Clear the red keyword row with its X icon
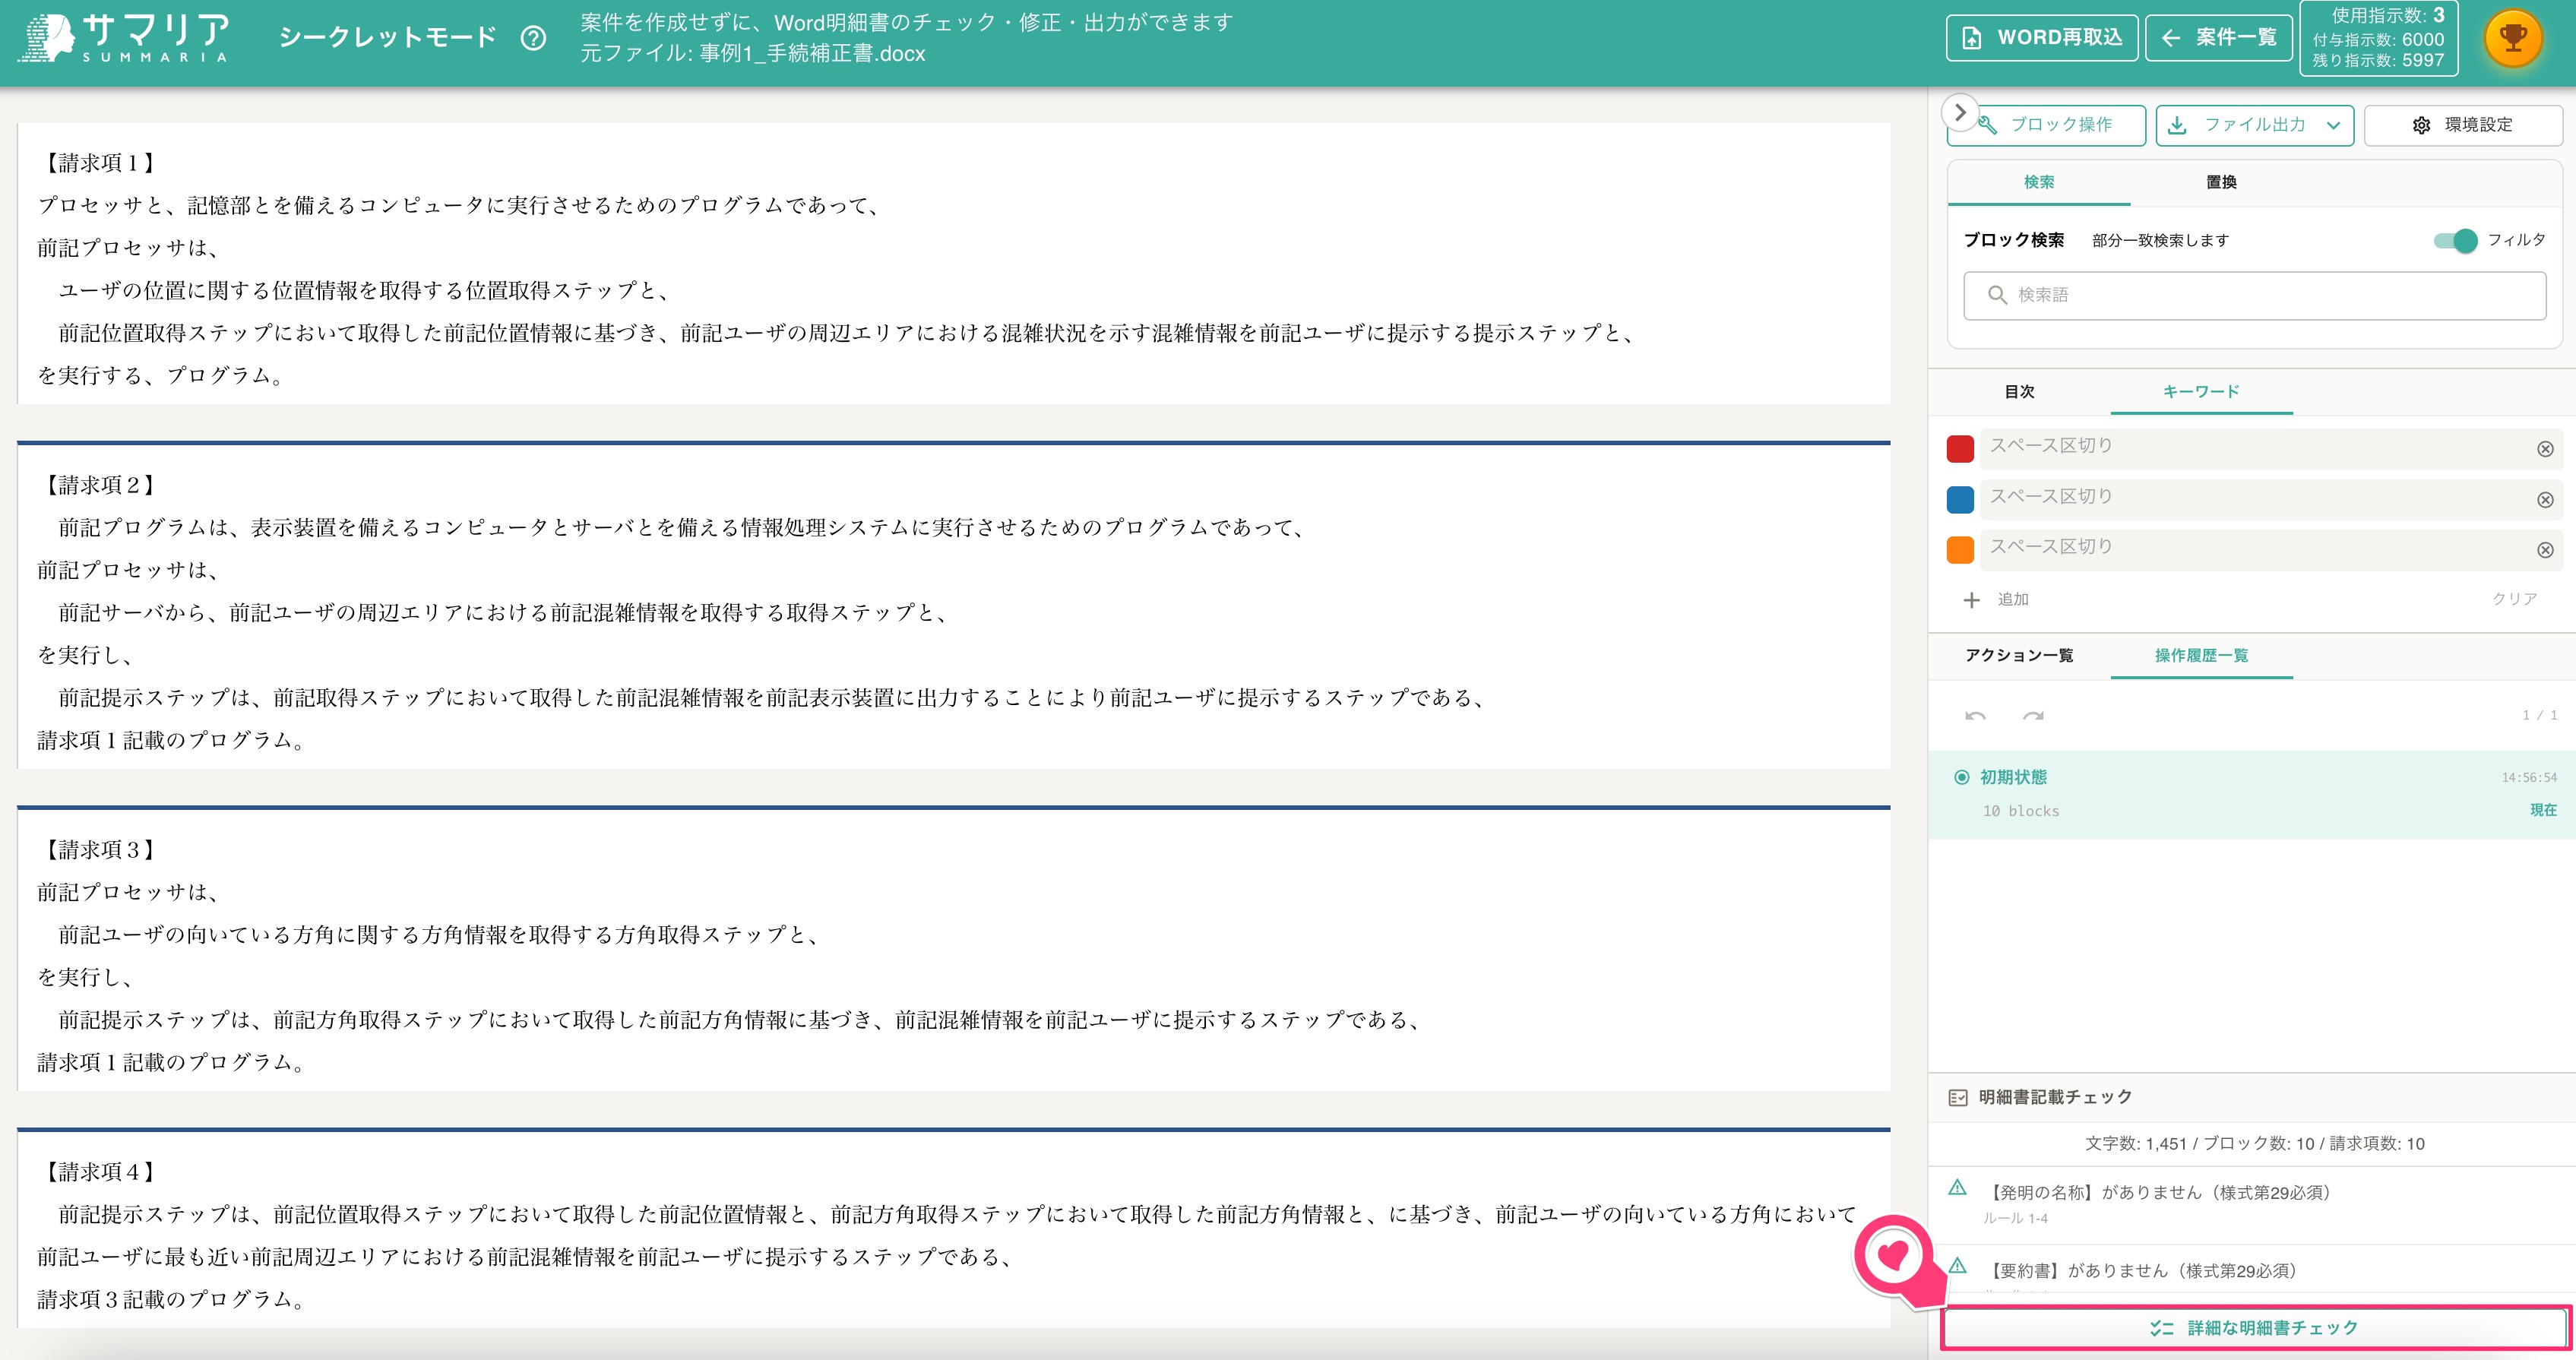Screen dimensions: 2576x1360 [x=2545, y=449]
